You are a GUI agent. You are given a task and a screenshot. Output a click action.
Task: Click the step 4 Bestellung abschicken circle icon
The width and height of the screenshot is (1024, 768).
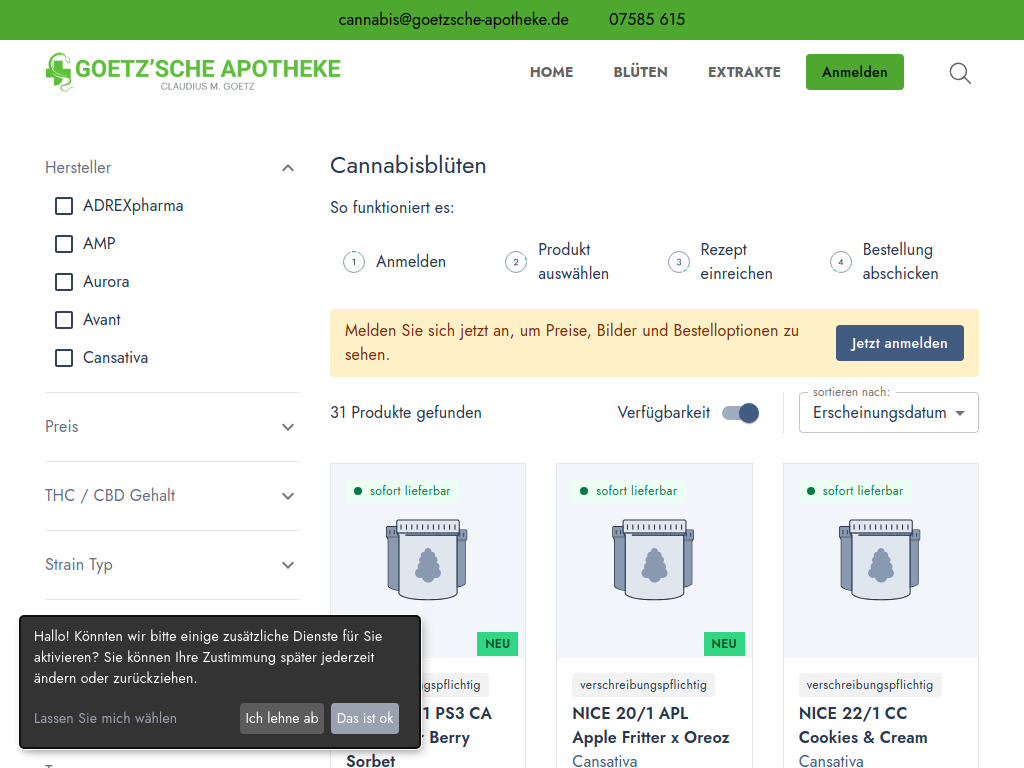841,262
